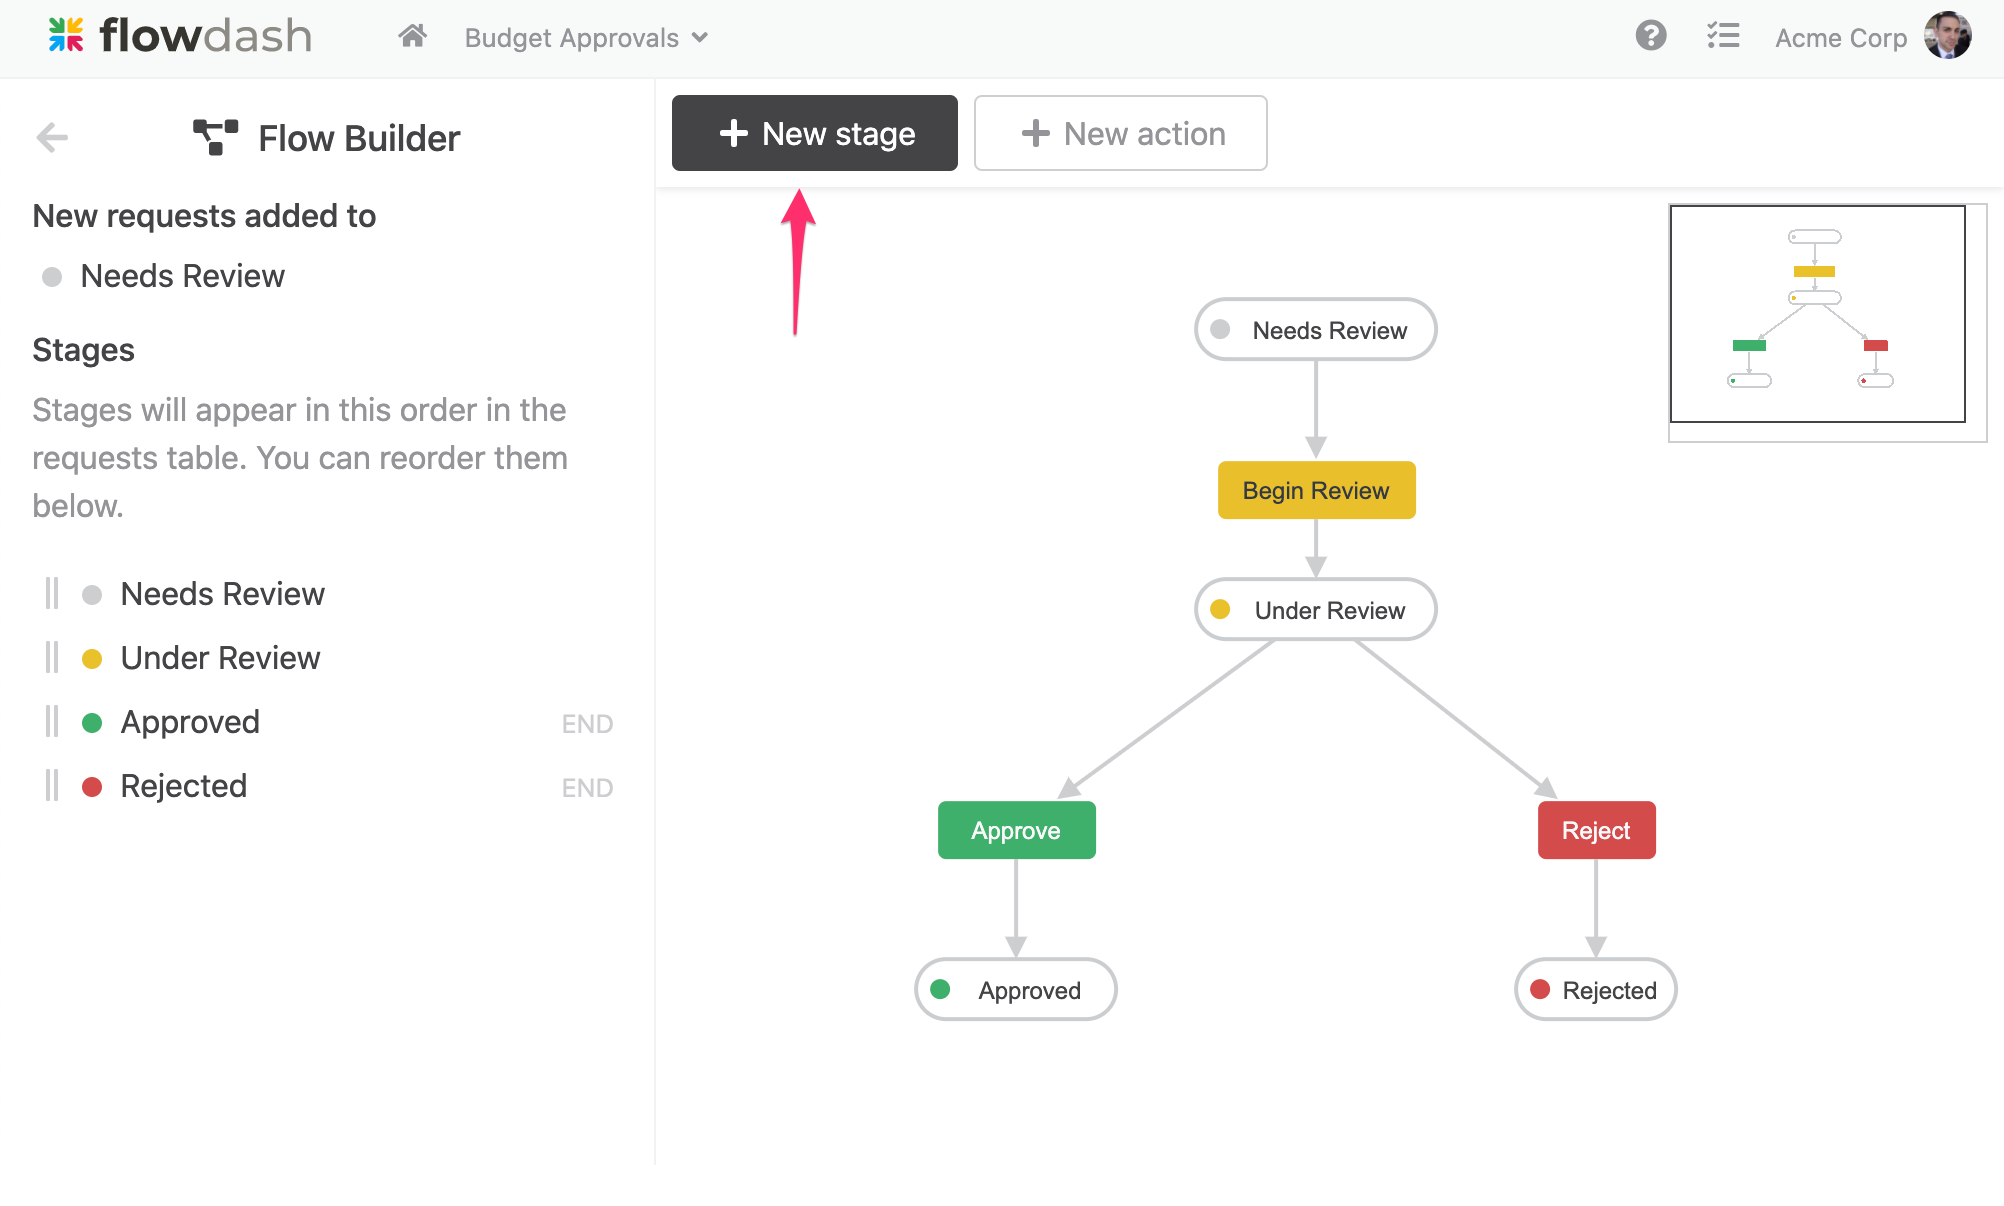Image resolution: width=2004 pixels, height=1206 pixels.
Task: Select Needs Review in the stages list
Action: [x=222, y=594]
